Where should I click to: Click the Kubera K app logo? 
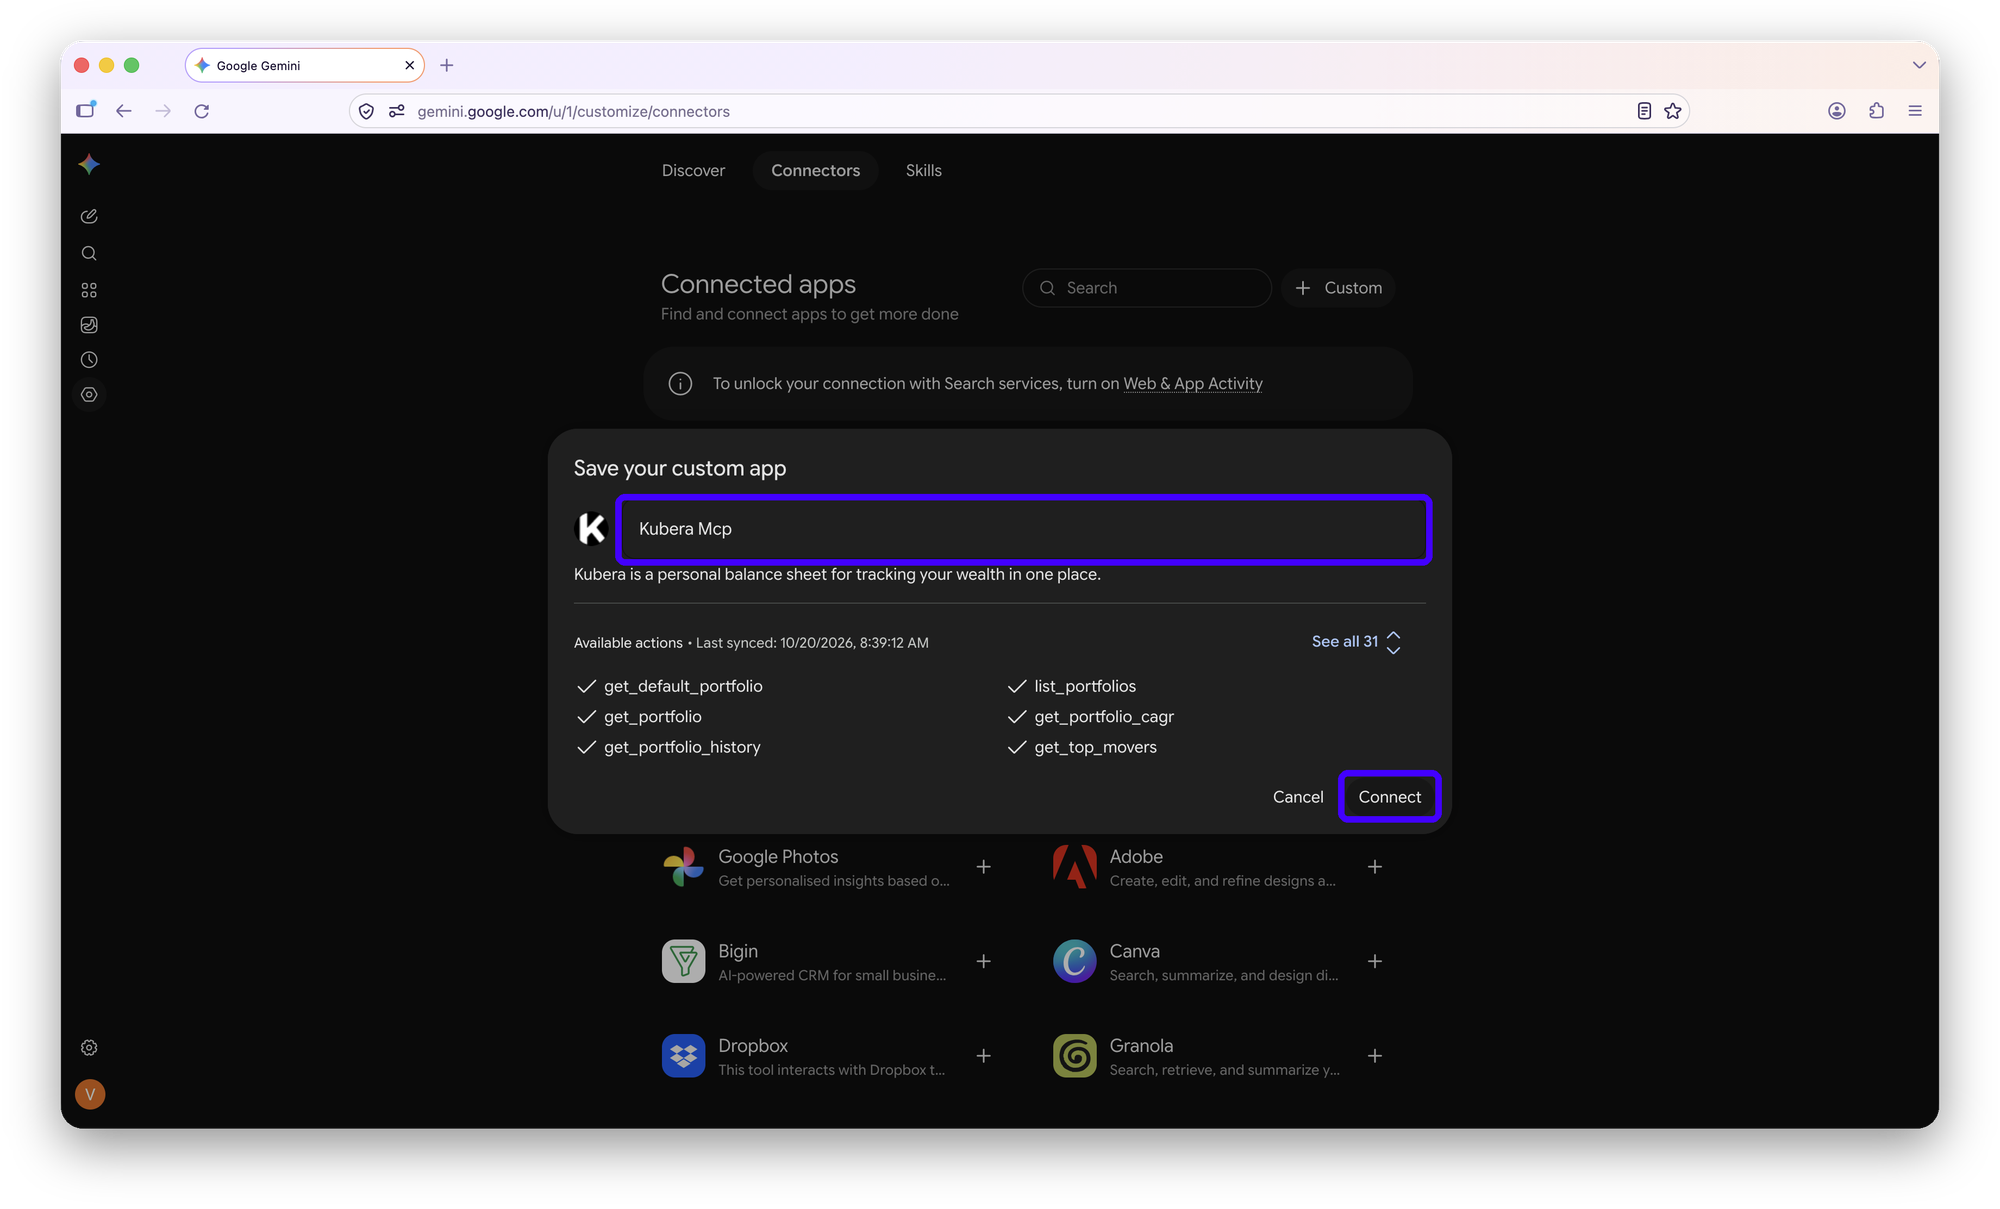[591, 528]
